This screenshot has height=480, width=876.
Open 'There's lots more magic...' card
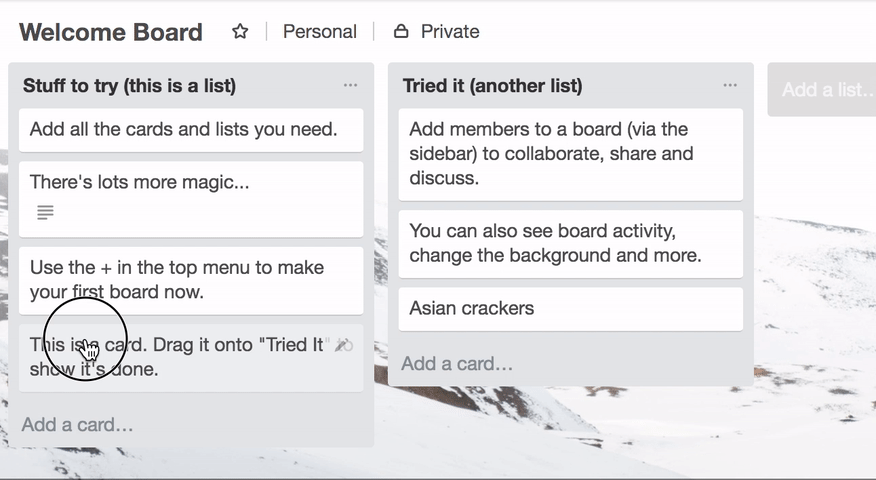click(x=191, y=199)
